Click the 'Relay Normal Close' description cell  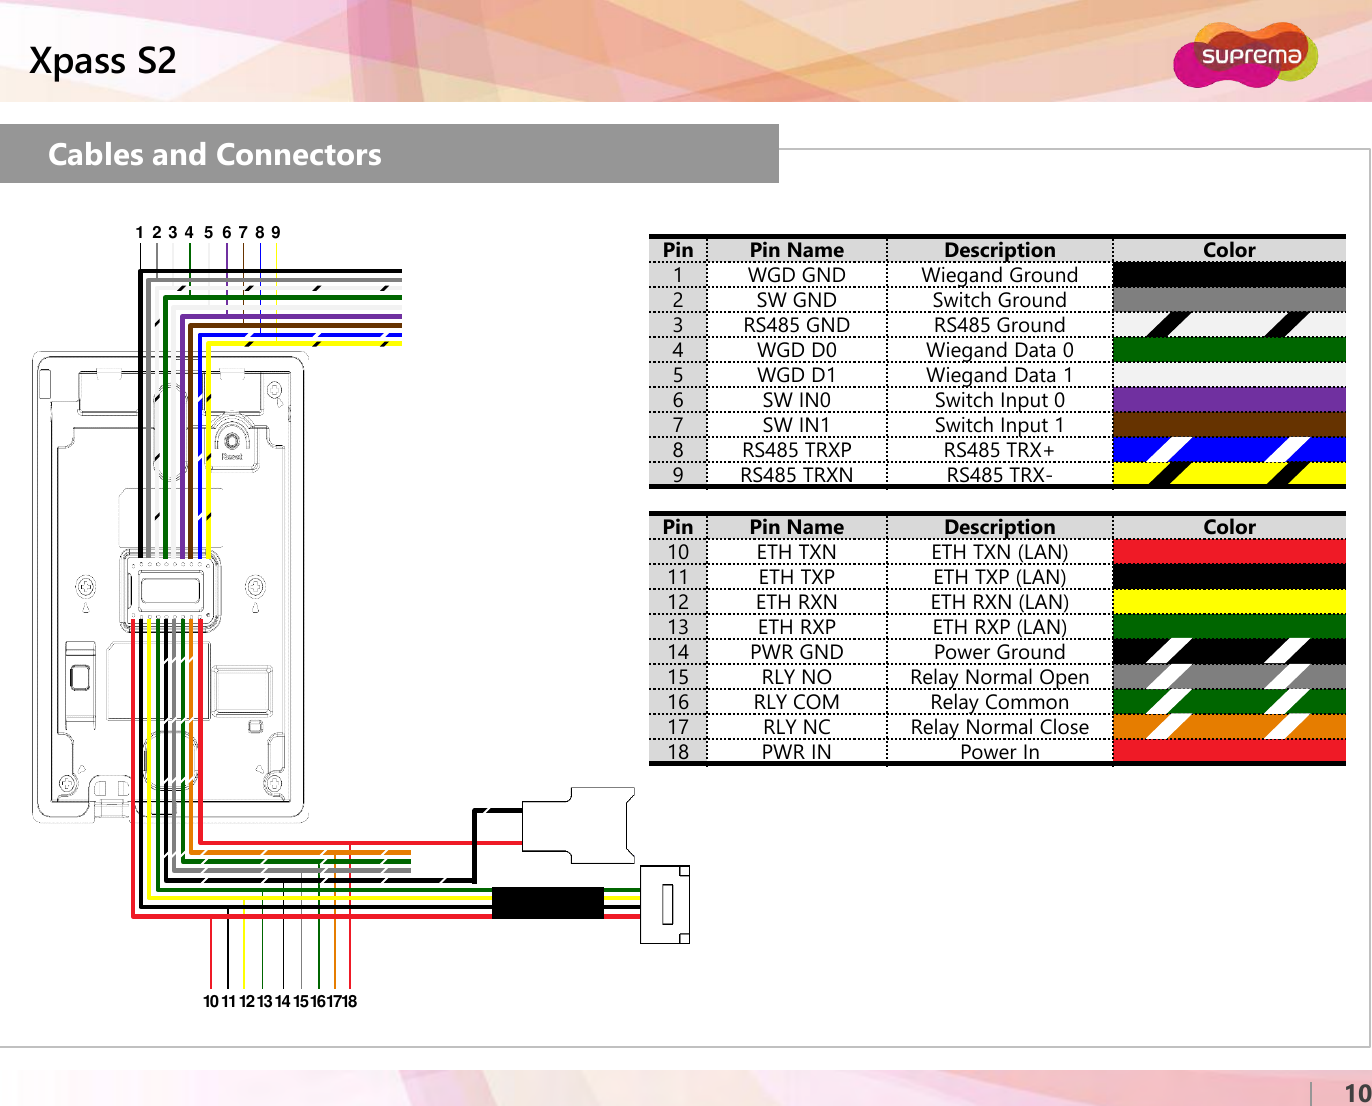(1000, 727)
